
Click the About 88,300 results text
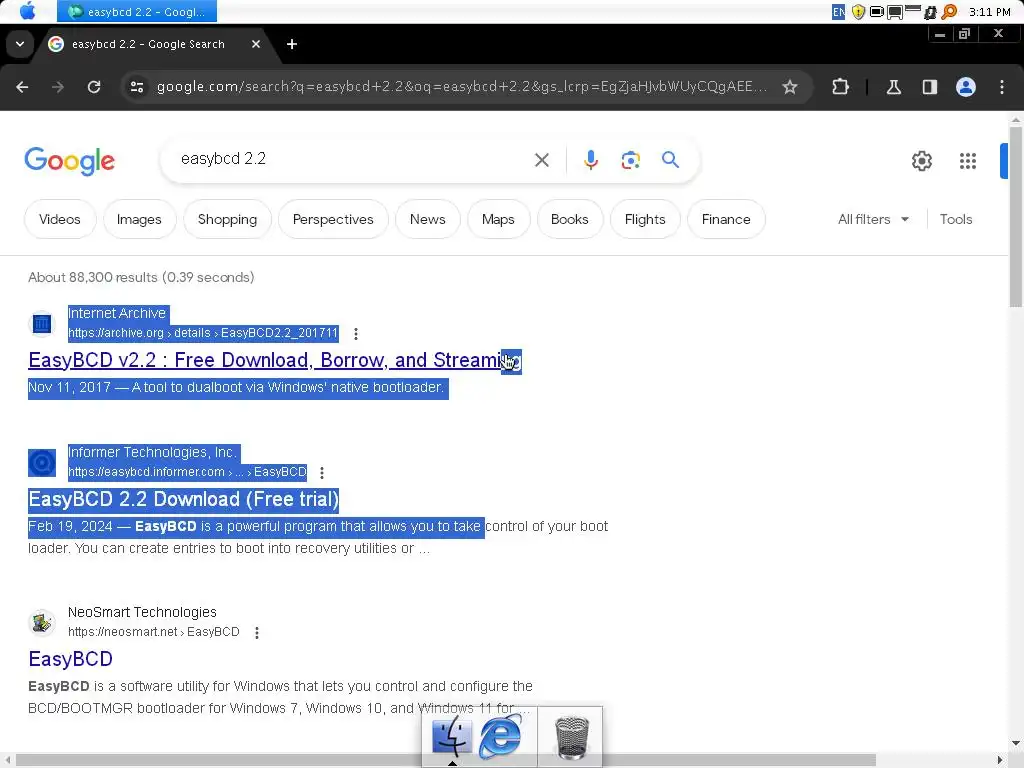(x=141, y=278)
